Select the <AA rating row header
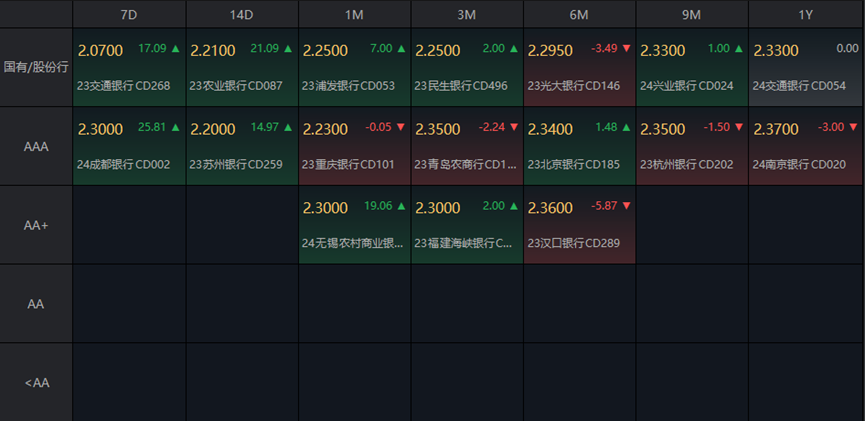The width and height of the screenshot is (865, 421). [36, 382]
